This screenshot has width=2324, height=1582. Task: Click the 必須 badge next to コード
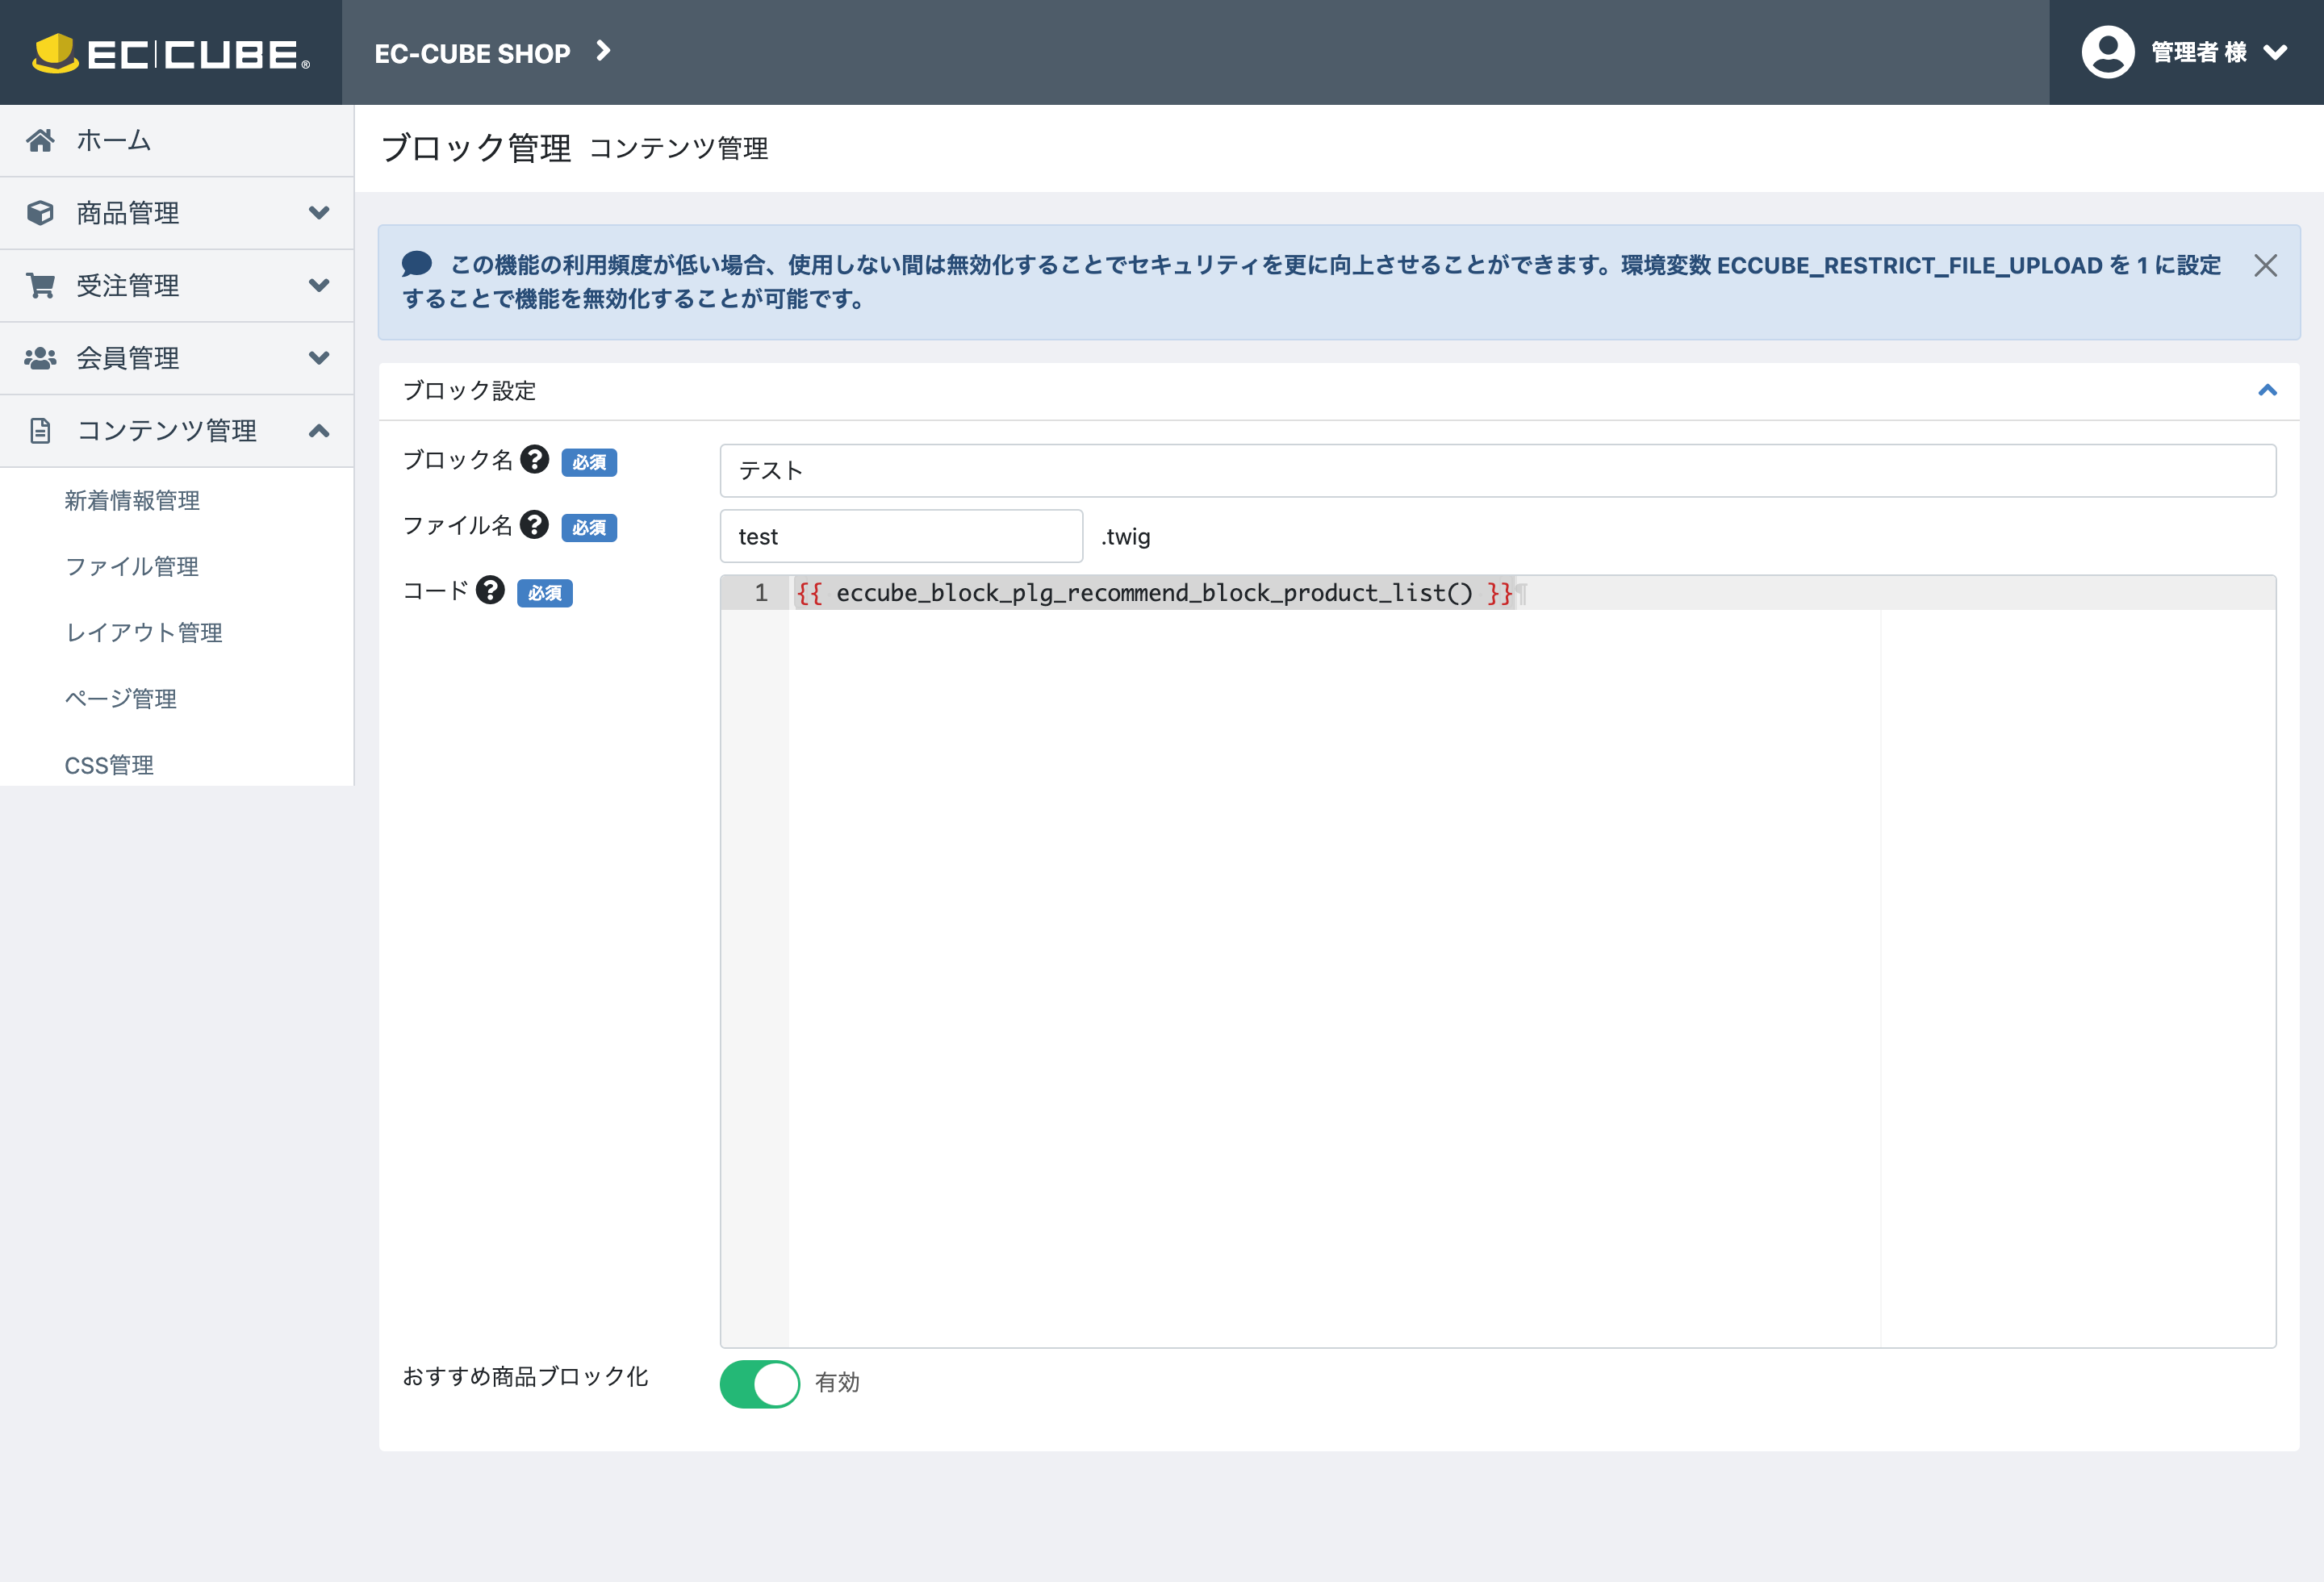click(544, 593)
